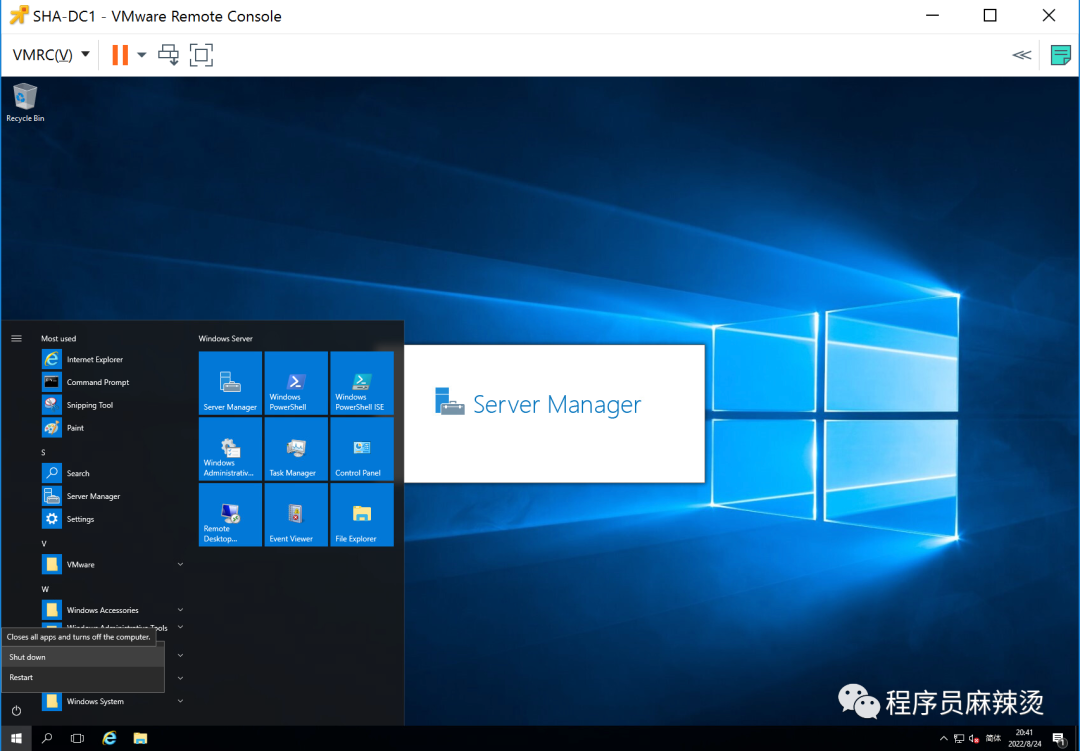Open the Event Viewer tile
Image resolution: width=1080 pixels, height=751 pixels.
pos(295,515)
